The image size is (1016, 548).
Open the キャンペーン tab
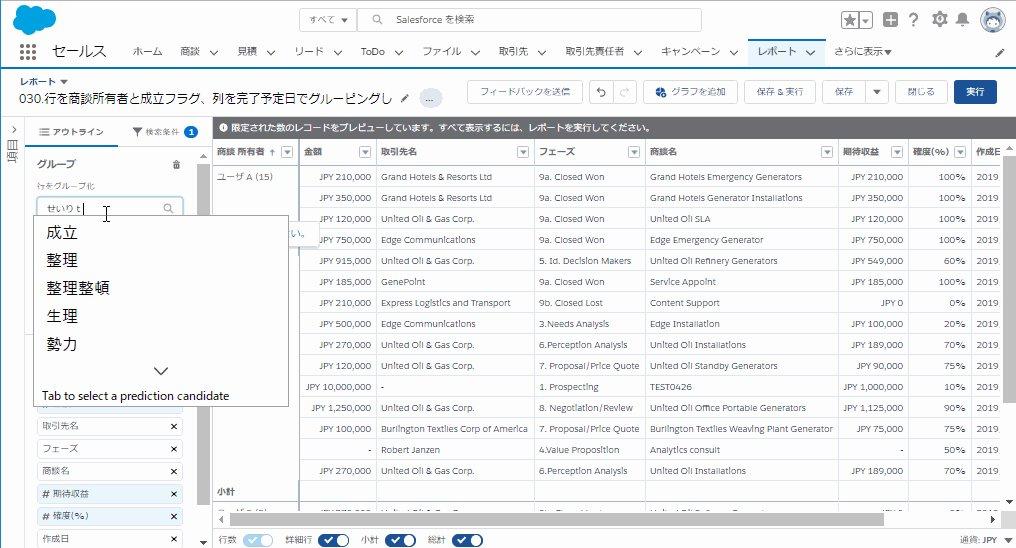click(x=690, y=52)
